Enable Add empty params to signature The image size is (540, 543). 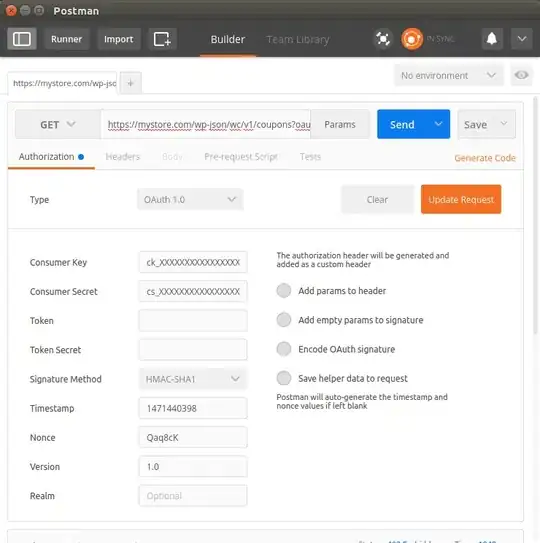click(x=284, y=320)
